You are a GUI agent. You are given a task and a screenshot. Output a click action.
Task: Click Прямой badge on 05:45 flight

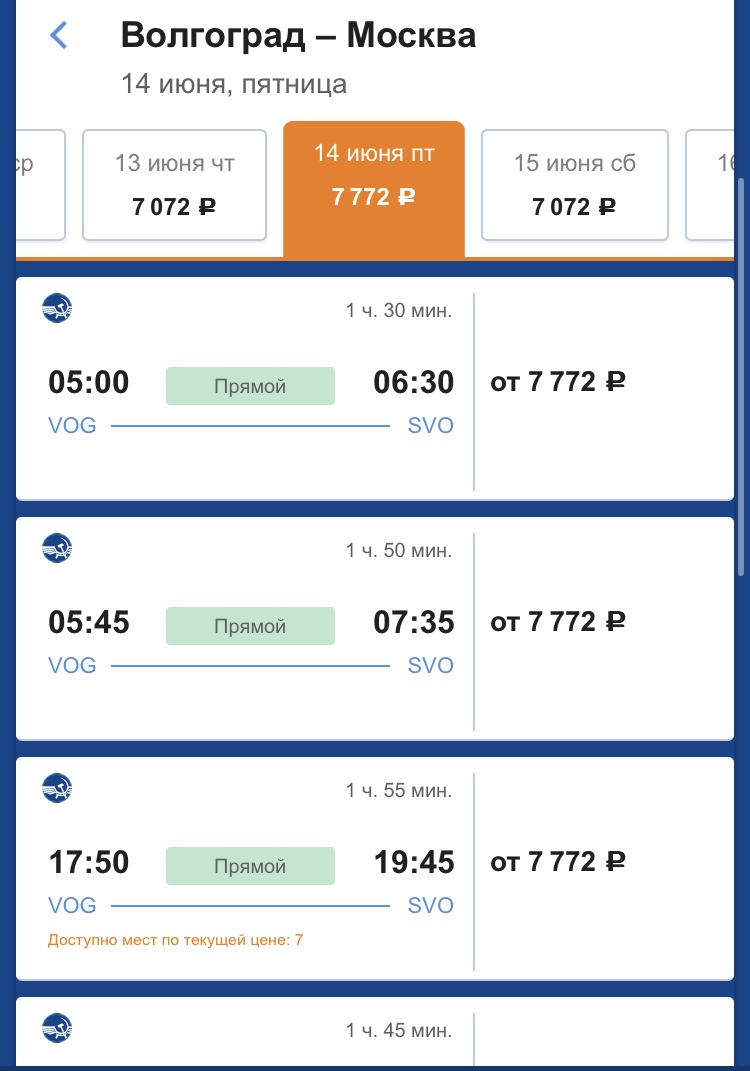click(x=250, y=626)
